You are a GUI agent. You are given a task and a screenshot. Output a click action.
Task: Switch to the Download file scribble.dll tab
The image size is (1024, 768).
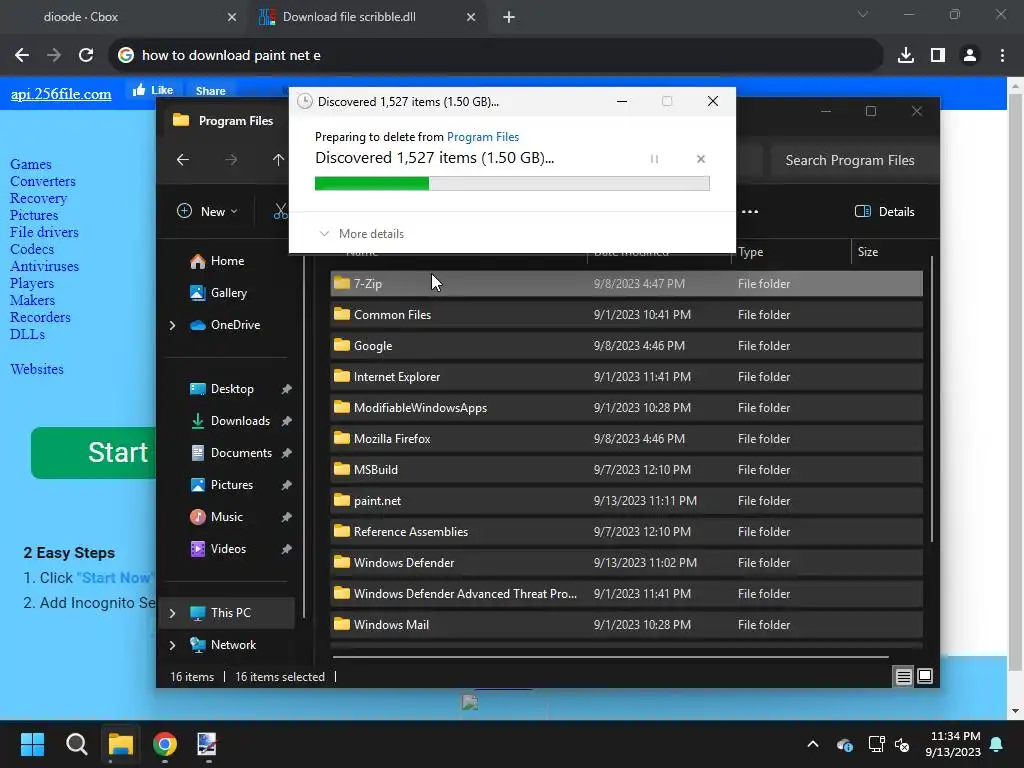[x=366, y=17]
